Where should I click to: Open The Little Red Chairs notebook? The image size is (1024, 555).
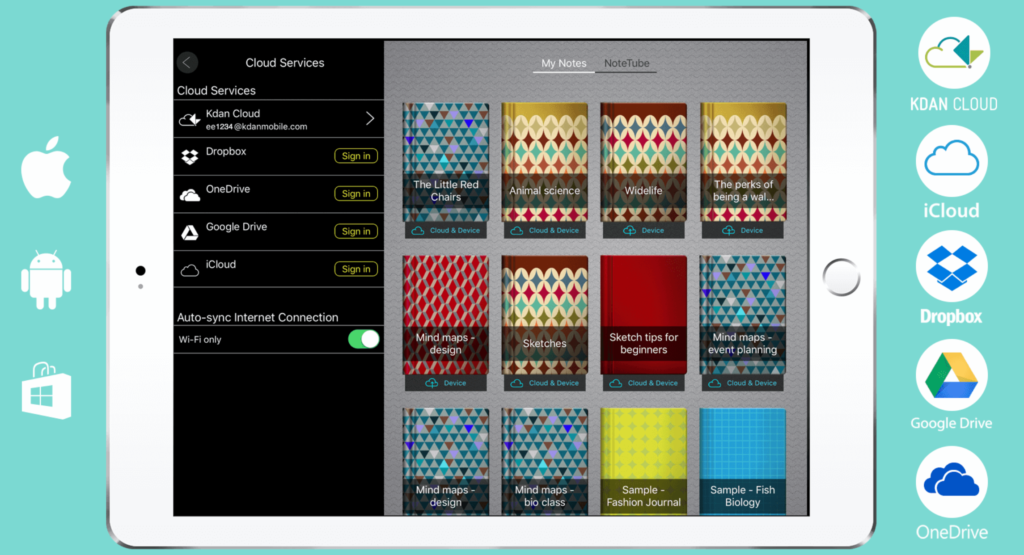[445, 163]
